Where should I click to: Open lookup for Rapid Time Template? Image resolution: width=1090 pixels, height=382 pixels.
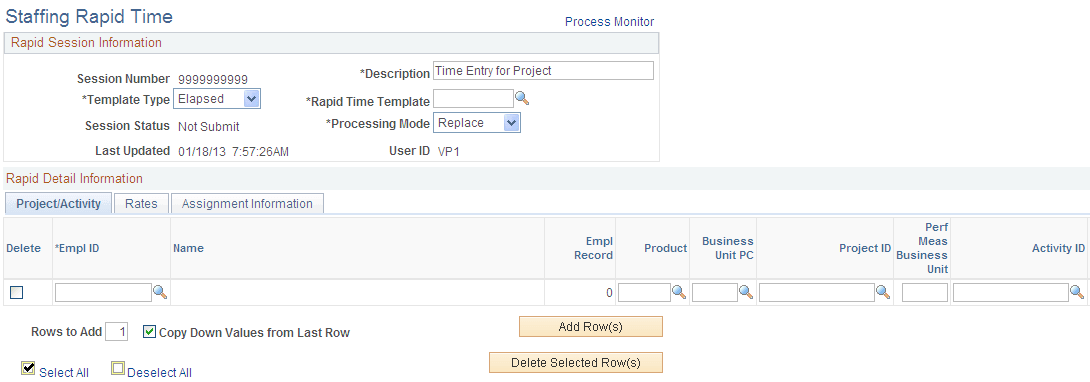(x=522, y=99)
